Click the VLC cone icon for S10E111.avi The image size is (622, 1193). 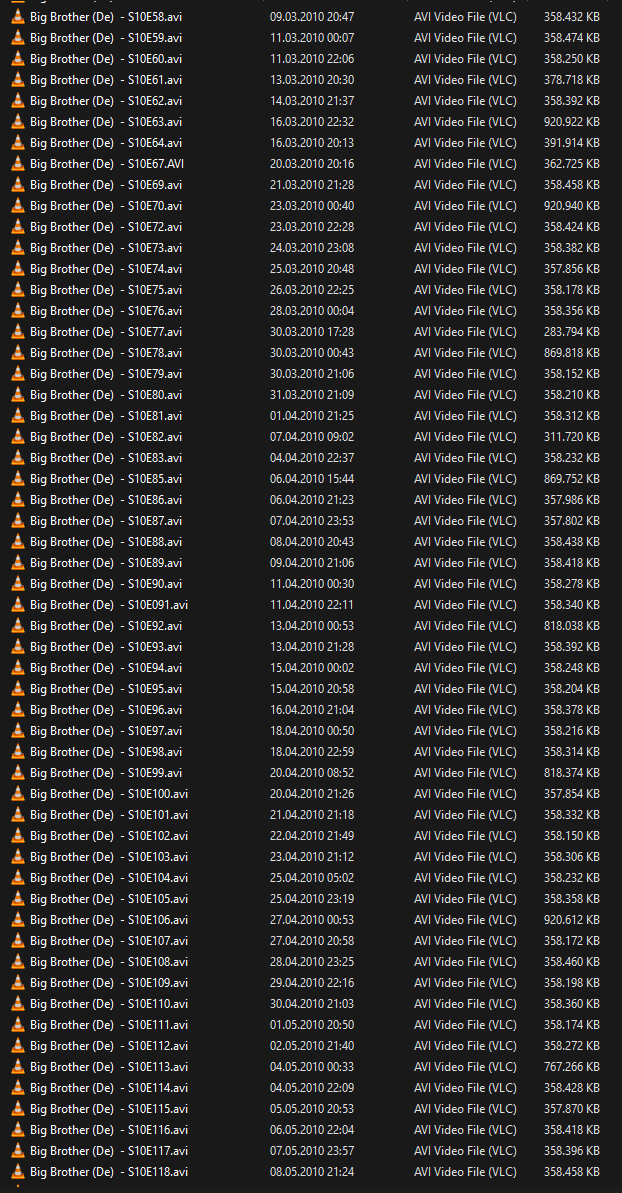[x=17, y=1025]
